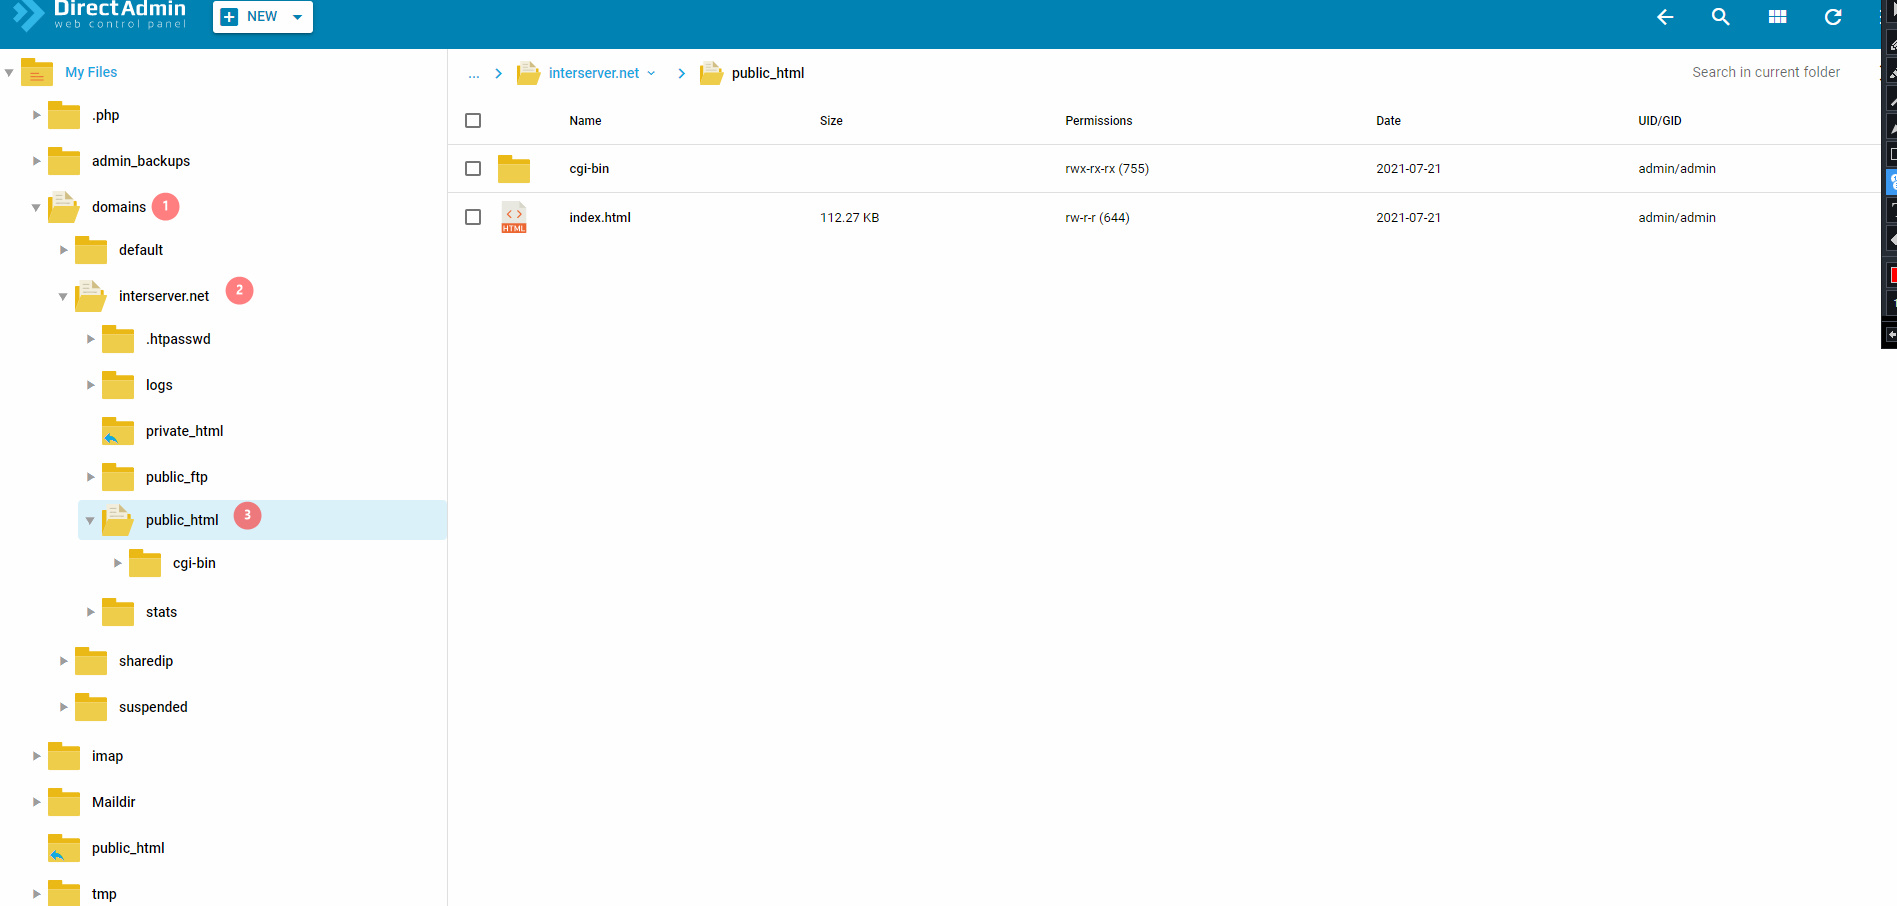Expand the .htpasswd folder arrow
This screenshot has height=906, width=1897.
(90, 339)
